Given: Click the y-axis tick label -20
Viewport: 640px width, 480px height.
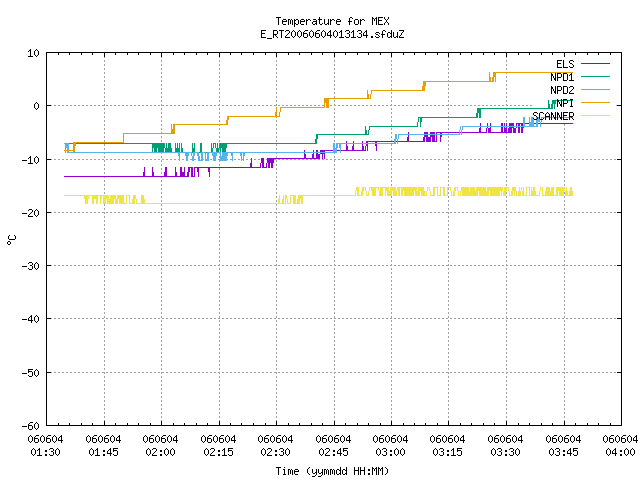Looking at the screenshot, I should [x=31, y=213].
